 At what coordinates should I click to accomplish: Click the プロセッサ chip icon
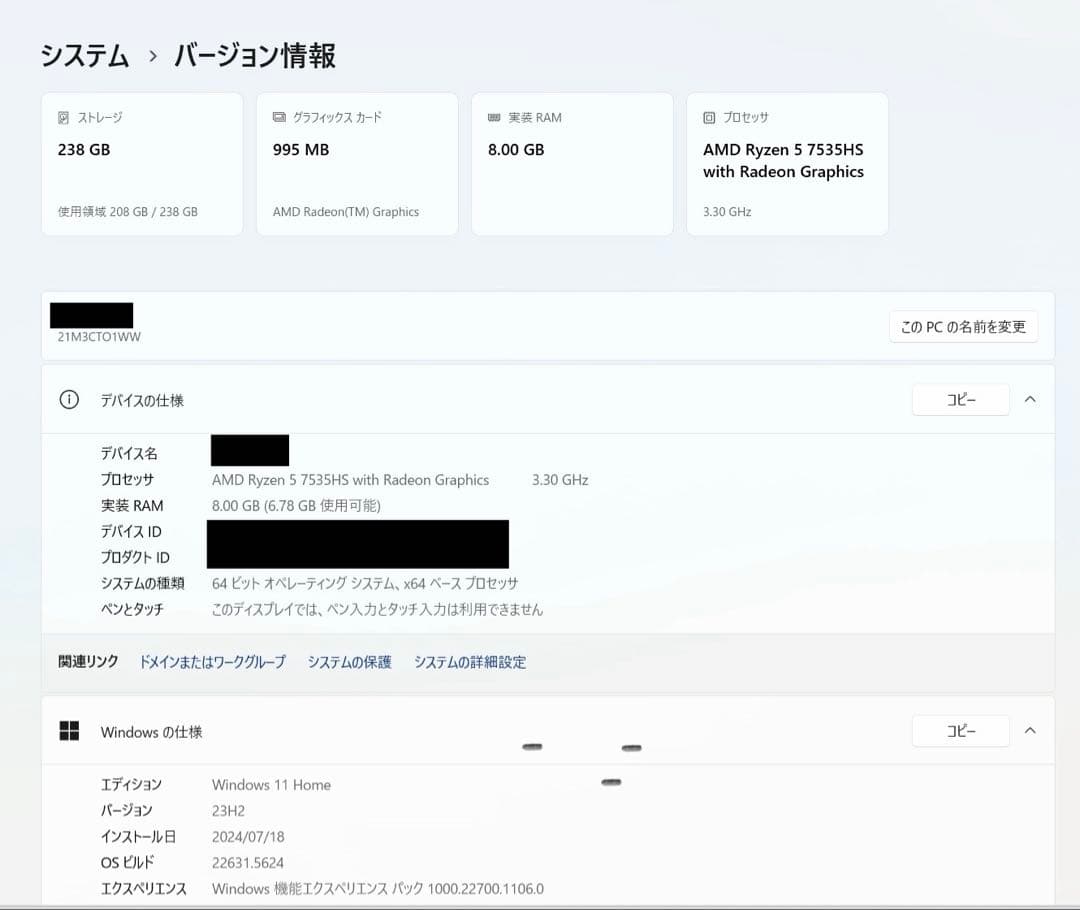[710, 117]
